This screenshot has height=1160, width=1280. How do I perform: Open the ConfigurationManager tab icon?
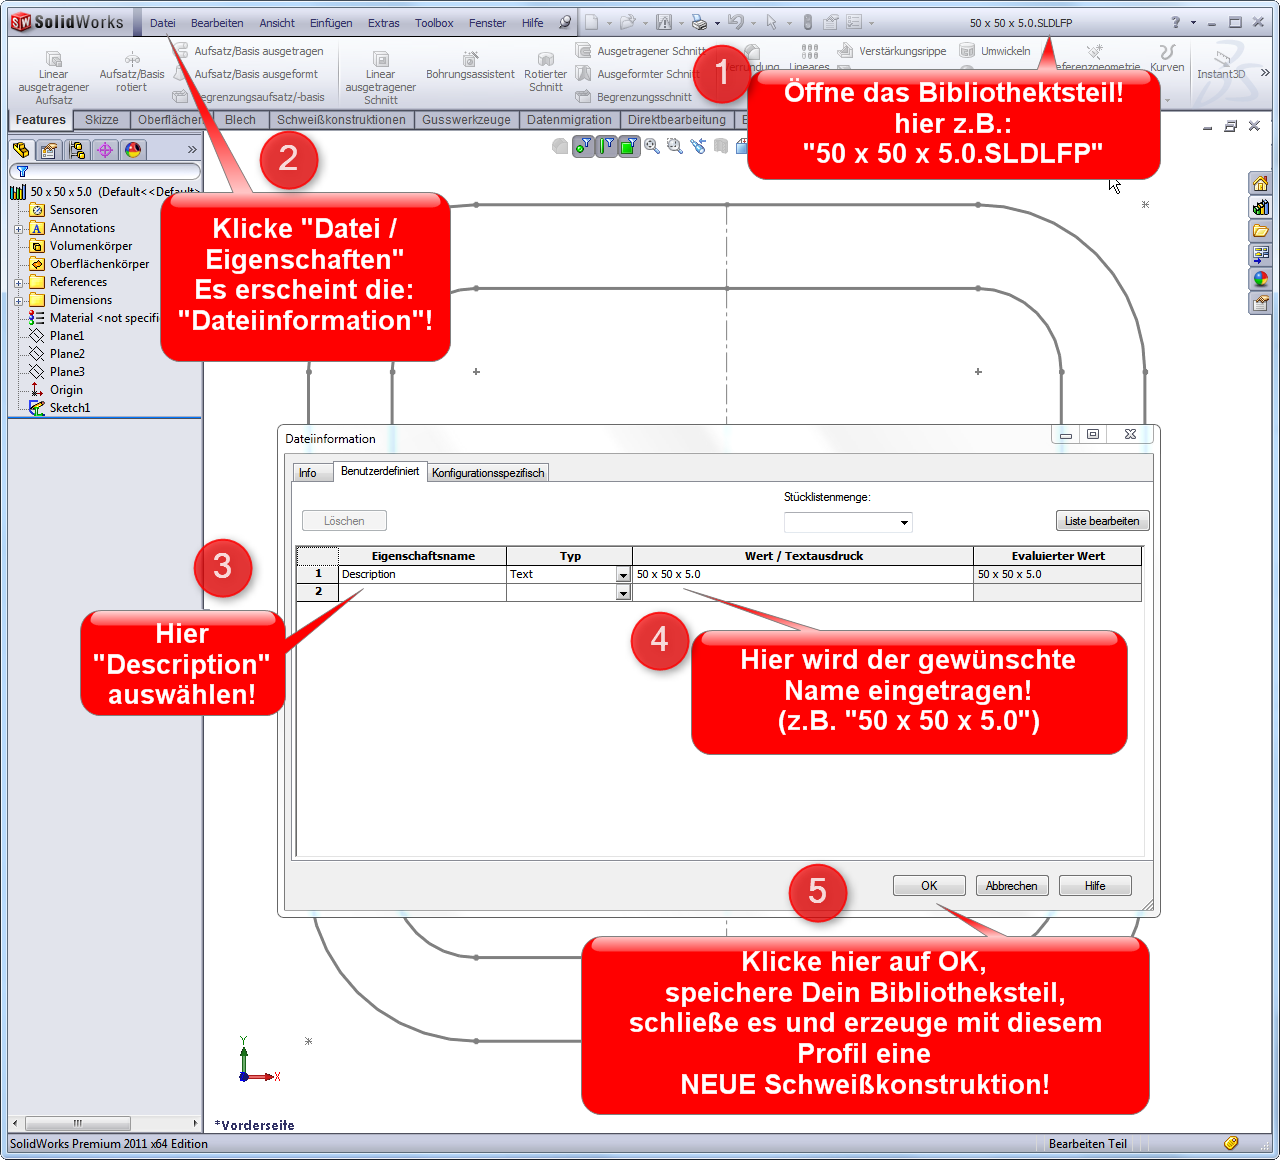[77, 150]
